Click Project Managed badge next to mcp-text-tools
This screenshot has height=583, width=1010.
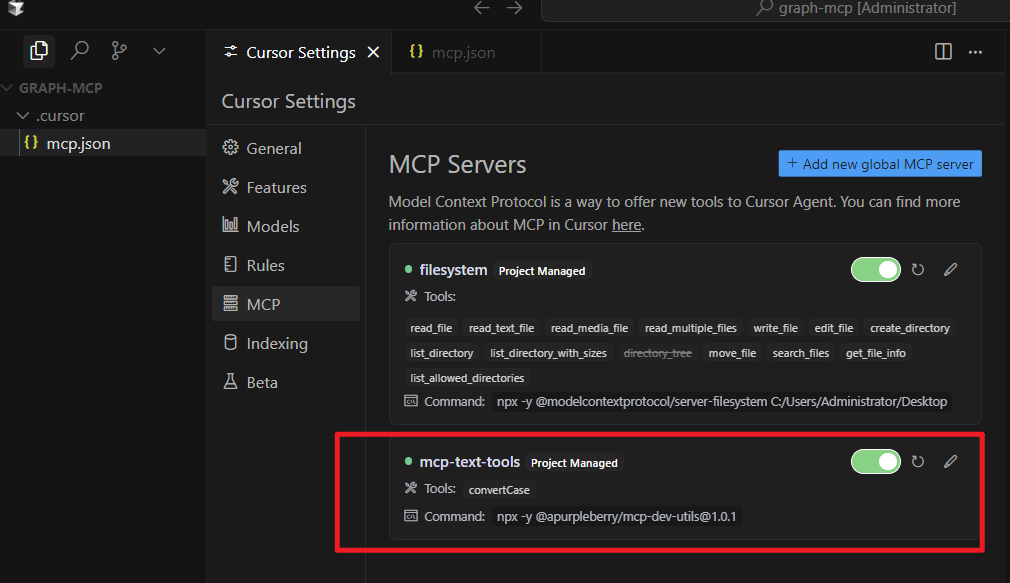point(574,463)
